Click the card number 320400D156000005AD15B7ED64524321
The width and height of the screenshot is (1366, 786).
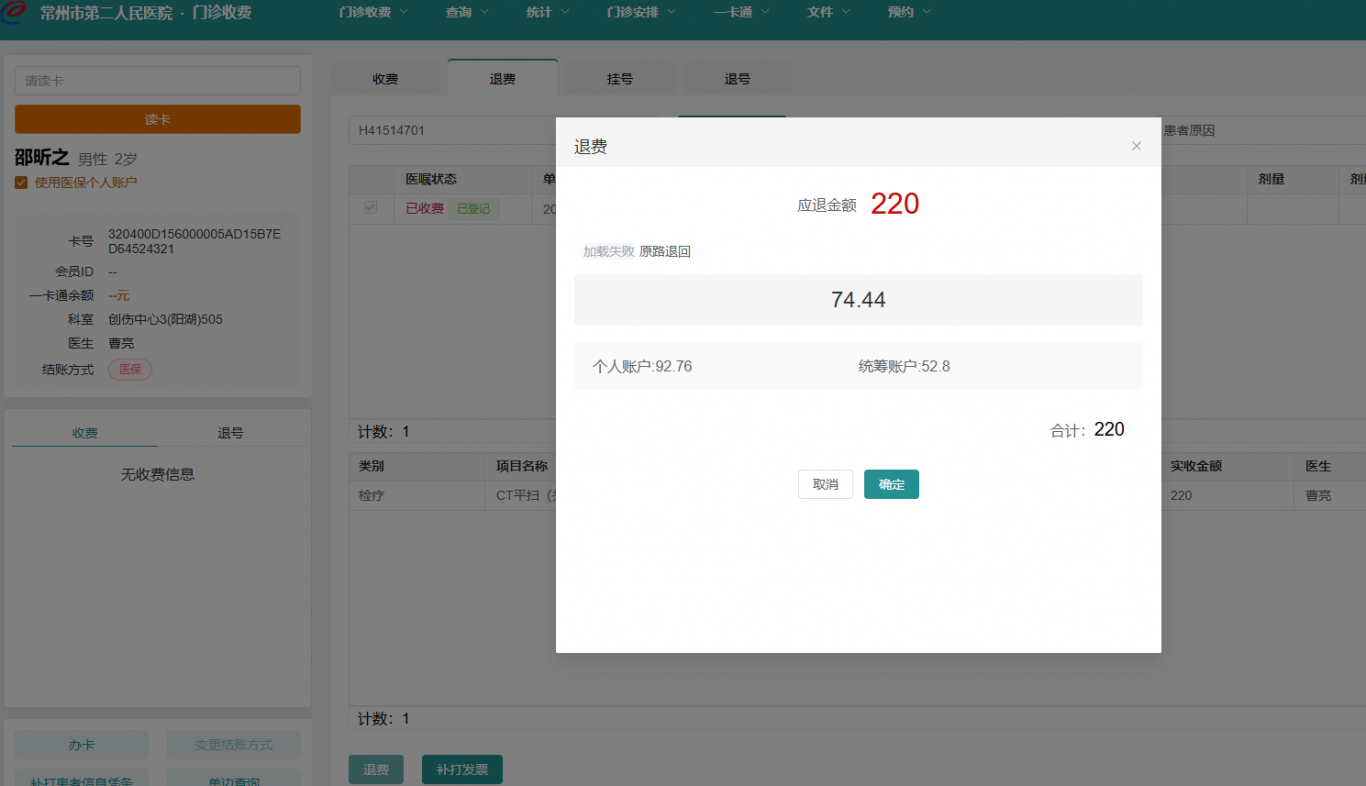click(195, 241)
